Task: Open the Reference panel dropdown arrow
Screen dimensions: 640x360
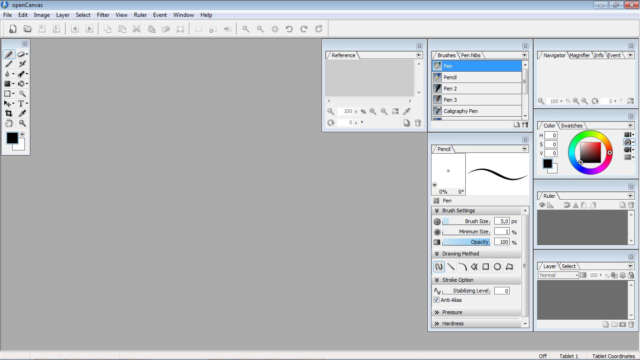Action: click(x=418, y=55)
